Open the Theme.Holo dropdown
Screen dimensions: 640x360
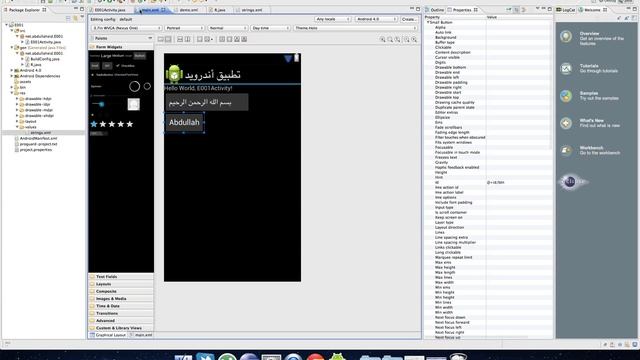tap(355, 28)
